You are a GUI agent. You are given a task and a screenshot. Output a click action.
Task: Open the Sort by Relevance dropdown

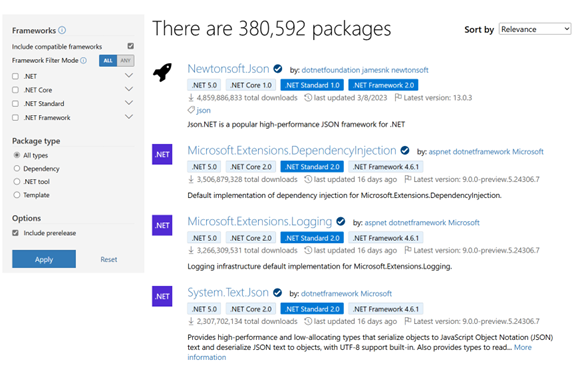point(535,29)
